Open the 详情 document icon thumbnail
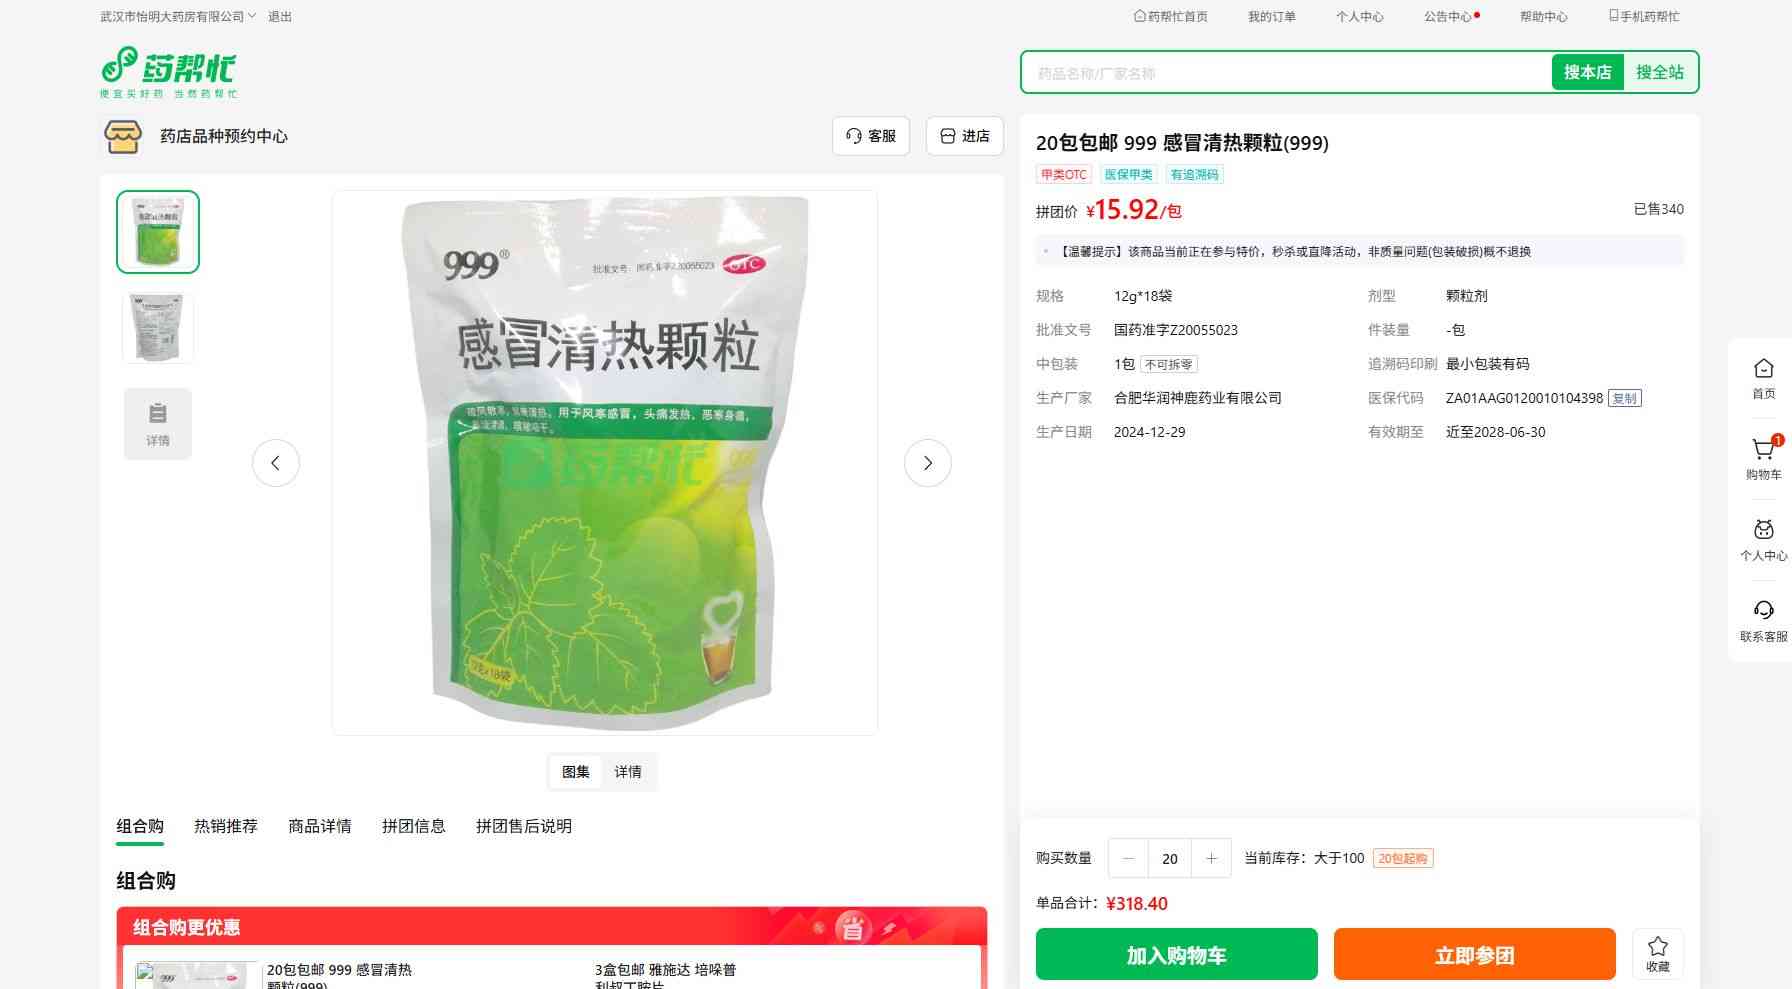 (x=158, y=424)
